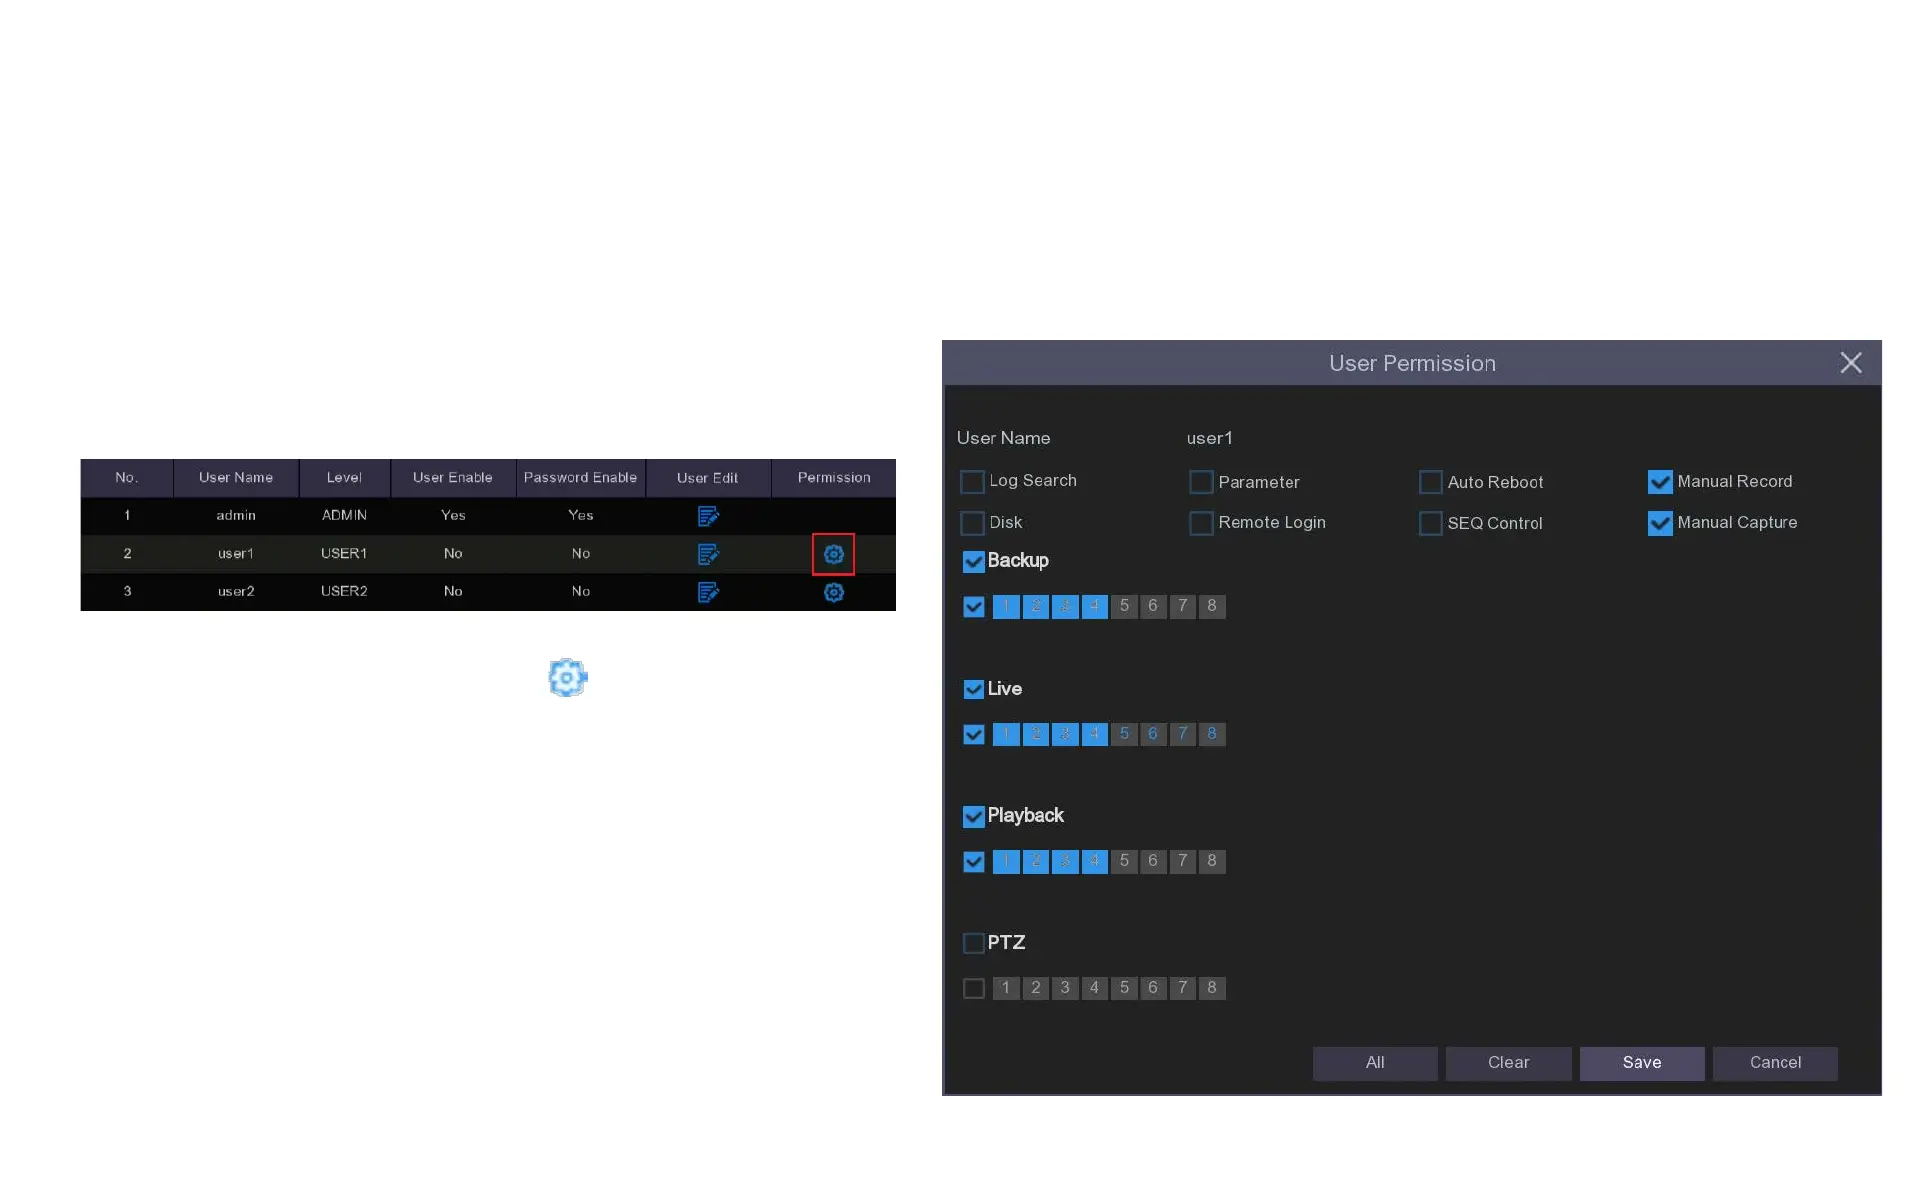Click the standalone gear icon below table
Image resolution: width=1920 pixels, height=1191 pixels.
pyautogui.click(x=567, y=678)
